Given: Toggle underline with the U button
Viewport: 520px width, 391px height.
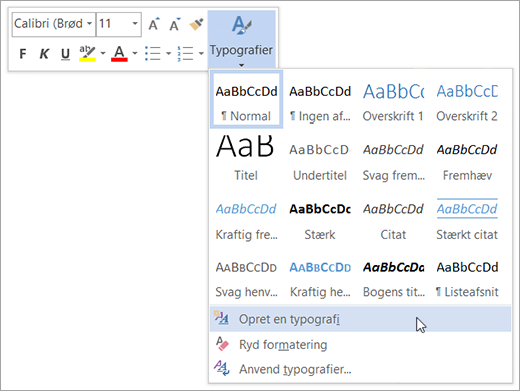Looking at the screenshot, I should 65,54.
